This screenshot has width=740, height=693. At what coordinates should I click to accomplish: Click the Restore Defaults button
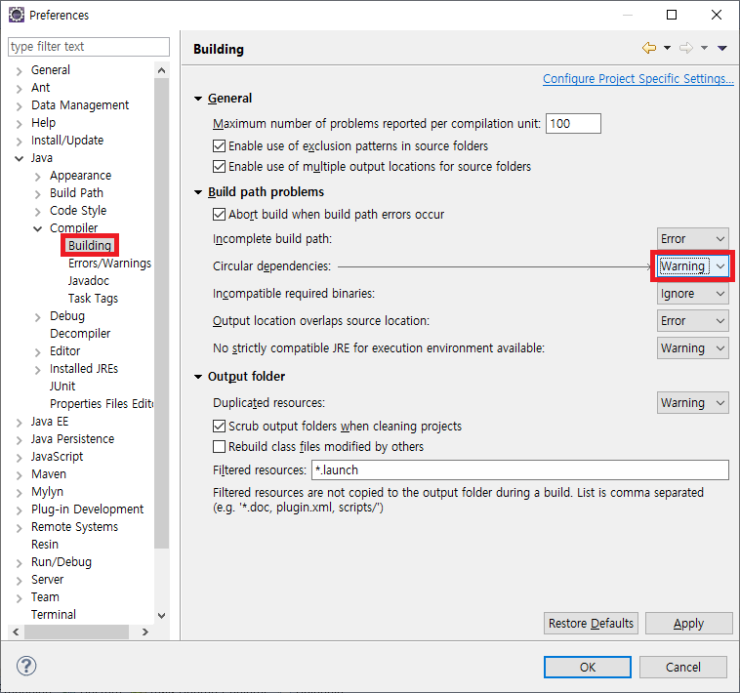coord(591,623)
